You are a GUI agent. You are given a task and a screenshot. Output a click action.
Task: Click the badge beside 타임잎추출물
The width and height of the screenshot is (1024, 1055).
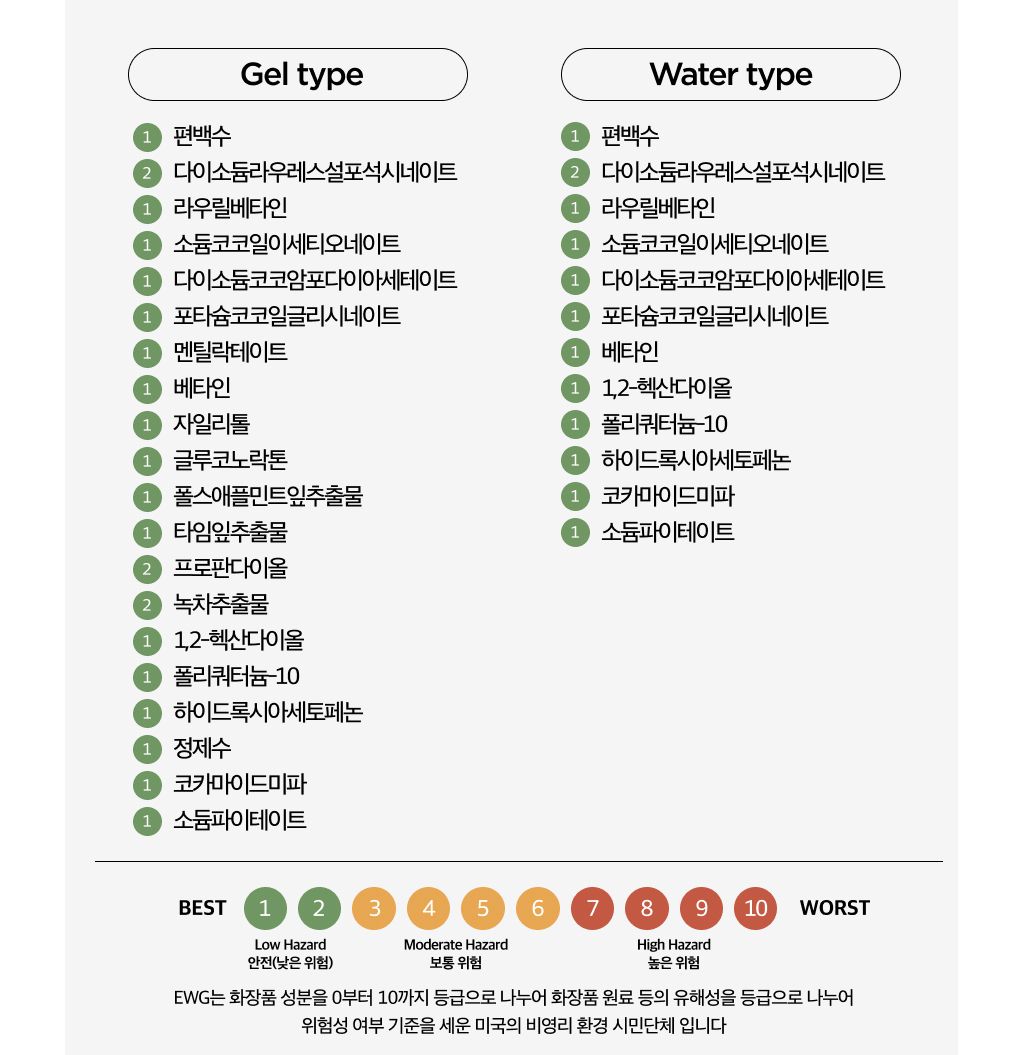[147, 533]
